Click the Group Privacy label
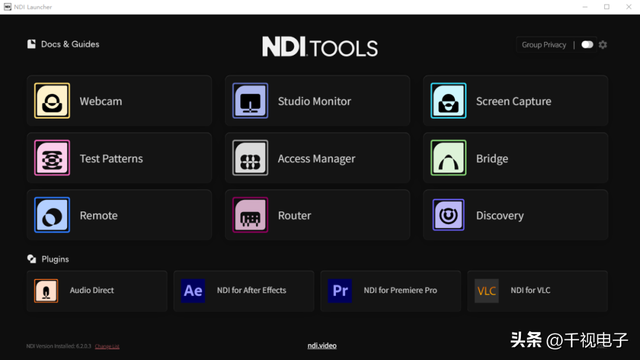This screenshot has height=360, width=640. (544, 45)
